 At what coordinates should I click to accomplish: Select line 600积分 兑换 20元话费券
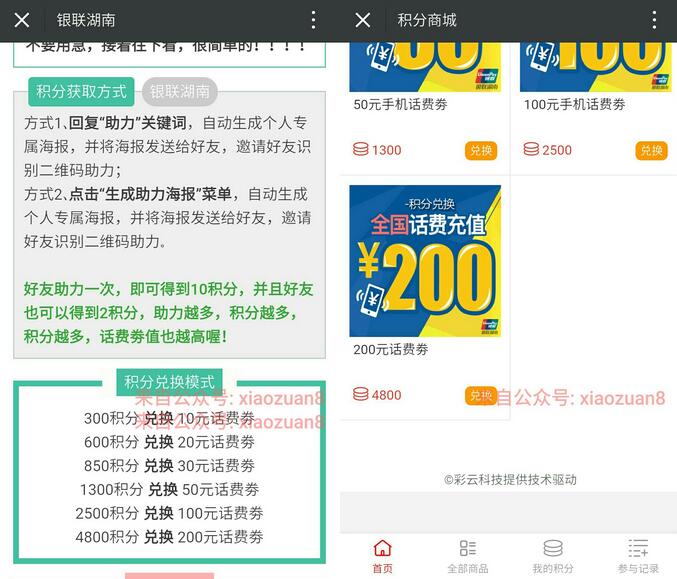coord(169,442)
